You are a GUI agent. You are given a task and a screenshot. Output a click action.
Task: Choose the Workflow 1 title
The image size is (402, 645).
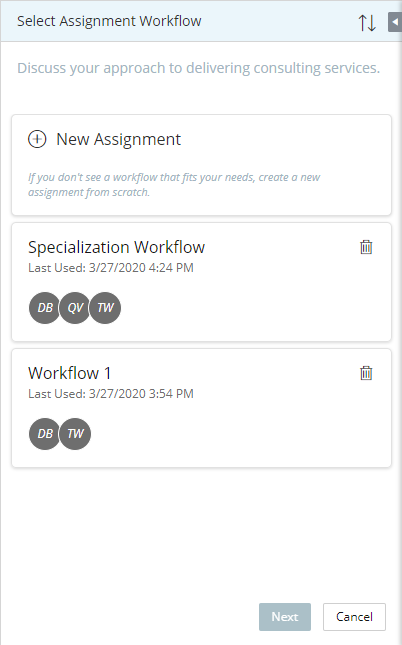point(70,373)
